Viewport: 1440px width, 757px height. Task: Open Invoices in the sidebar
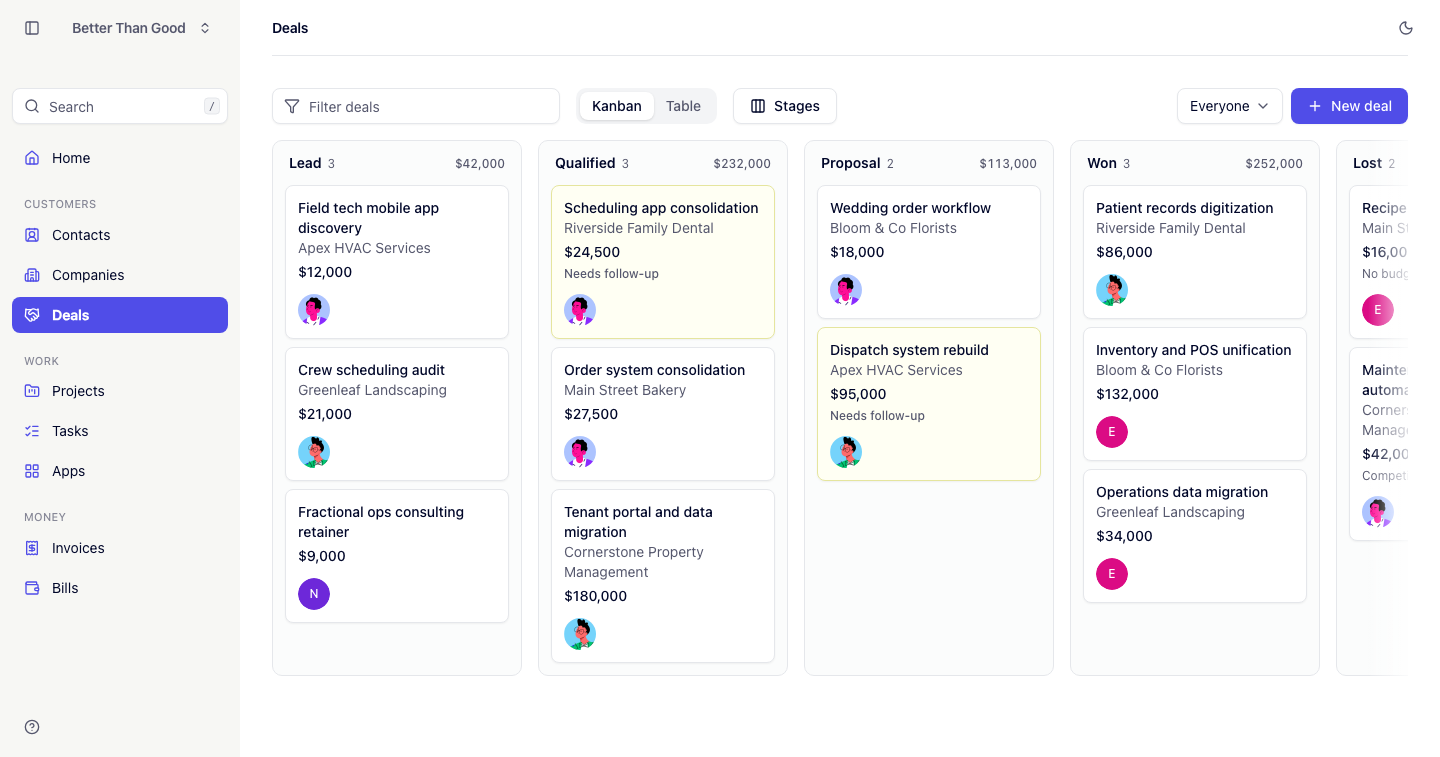click(x=120, y=548)
